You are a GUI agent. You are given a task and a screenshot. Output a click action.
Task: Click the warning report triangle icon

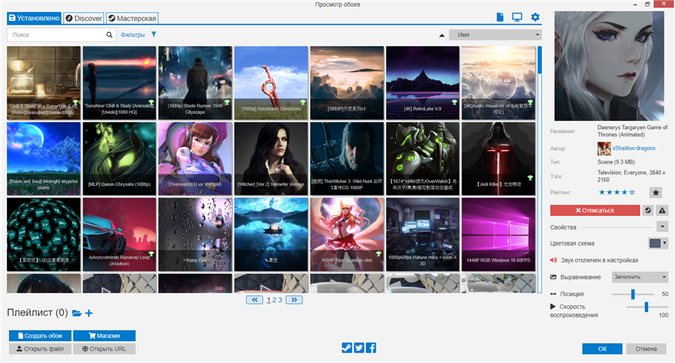pyautogui.click(x=662, y=210)
